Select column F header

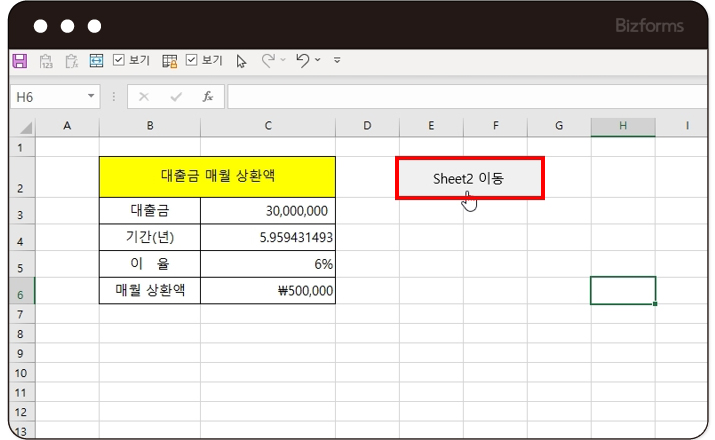click(x=495, y=126)
